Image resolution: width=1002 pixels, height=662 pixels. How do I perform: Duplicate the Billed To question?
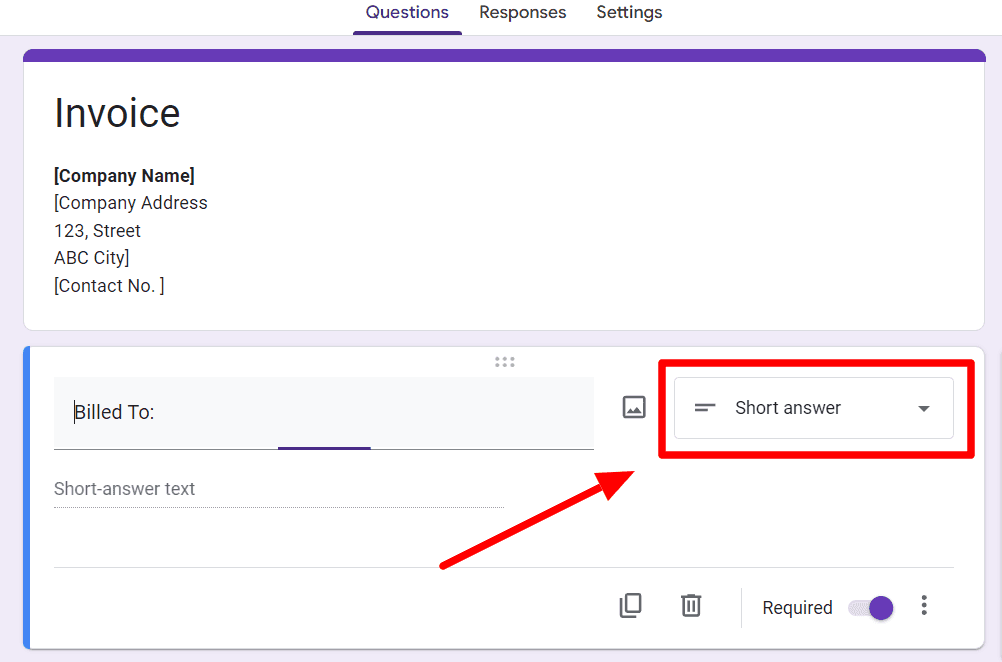click(x=631, y=606)
